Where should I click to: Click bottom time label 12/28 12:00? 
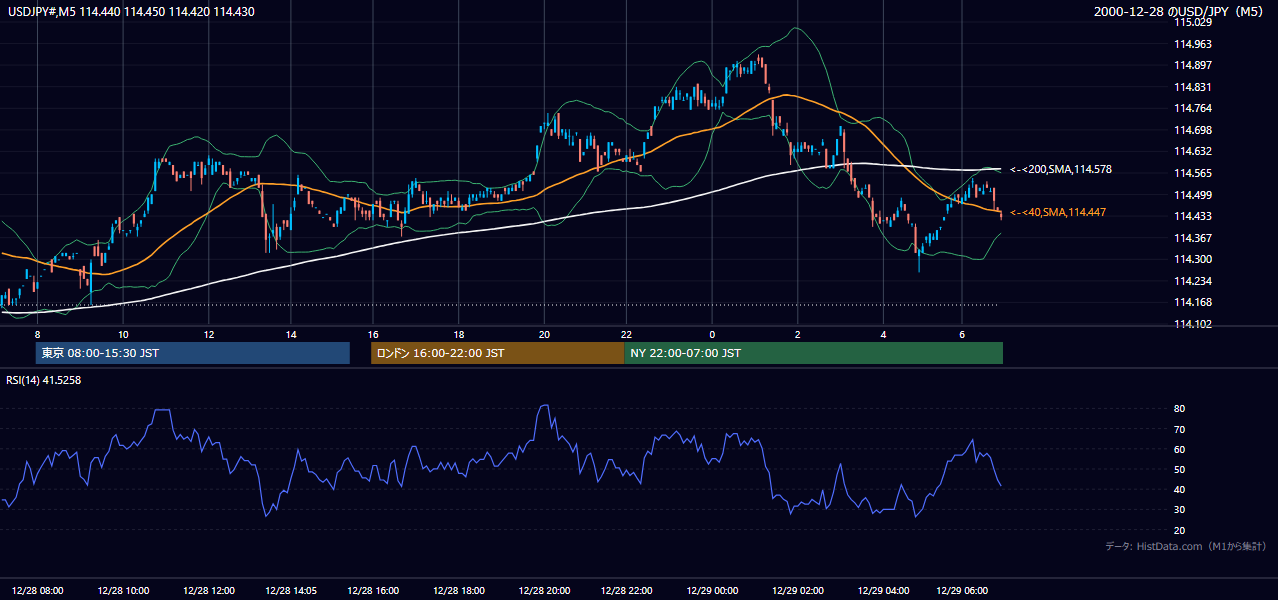click(x=209, y=591)
